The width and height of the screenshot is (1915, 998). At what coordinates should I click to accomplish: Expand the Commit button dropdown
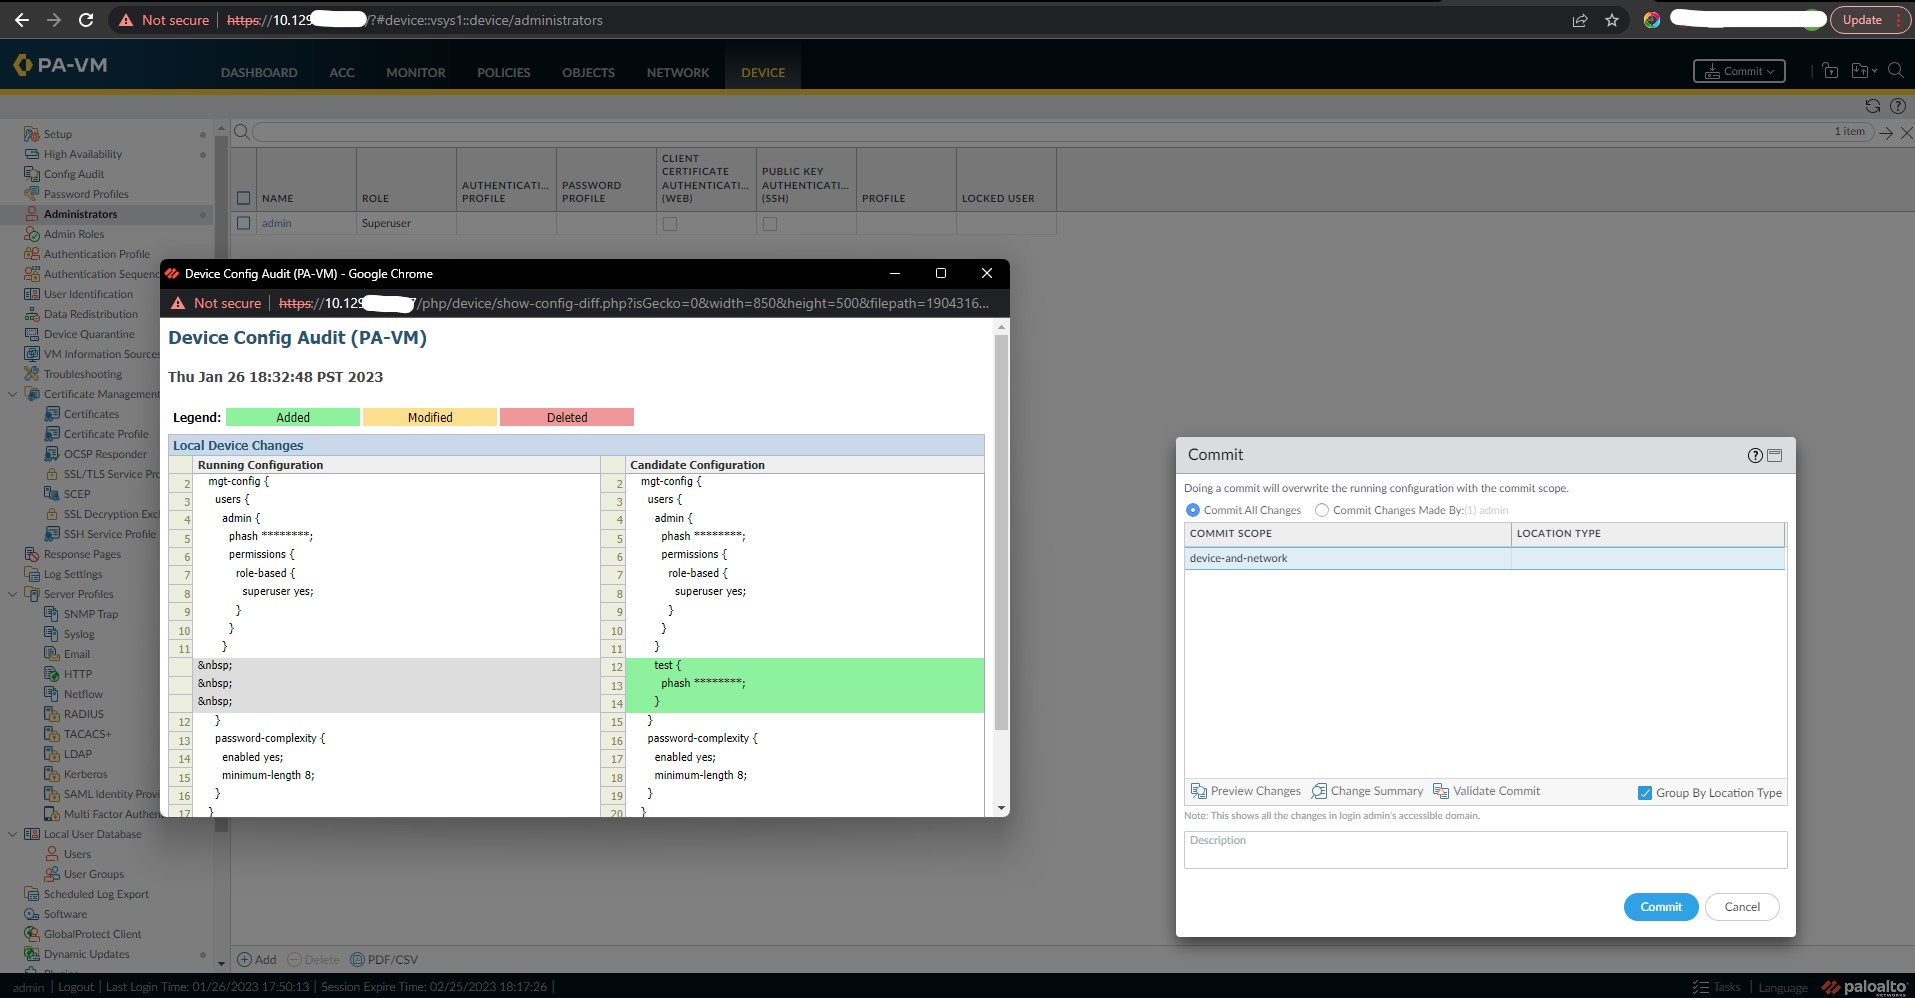pos(1771,70)
